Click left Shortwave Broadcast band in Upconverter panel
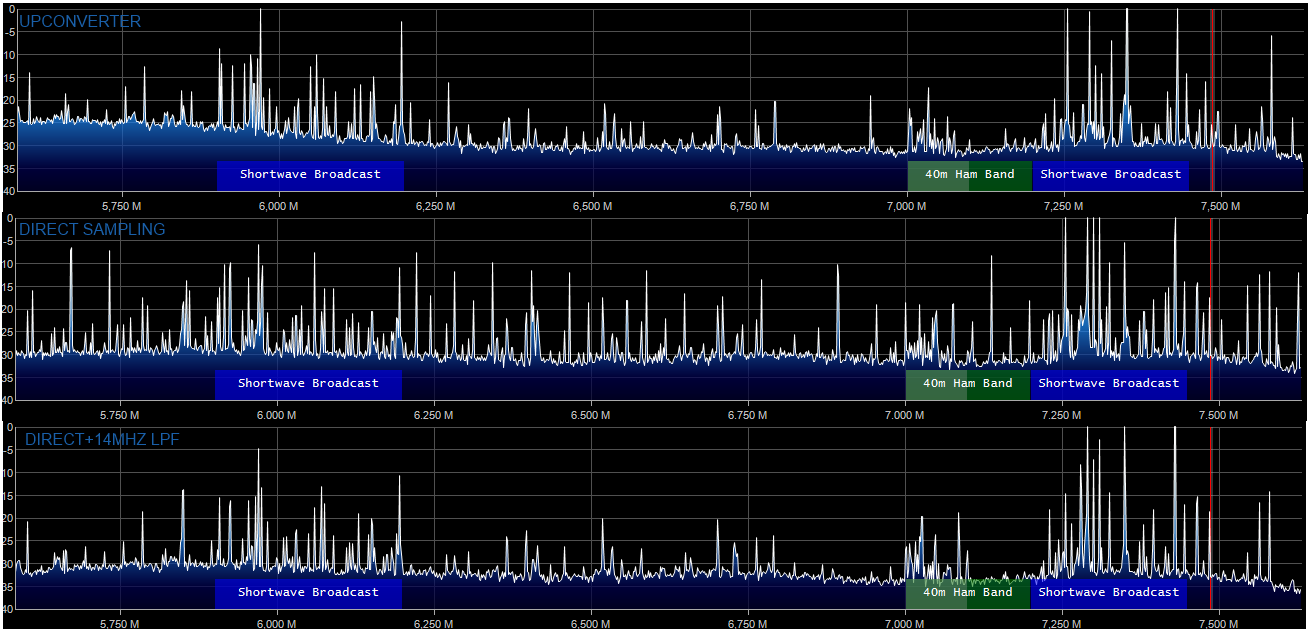The width and height of the screenshot is (1308, 631). coord(310,174)
